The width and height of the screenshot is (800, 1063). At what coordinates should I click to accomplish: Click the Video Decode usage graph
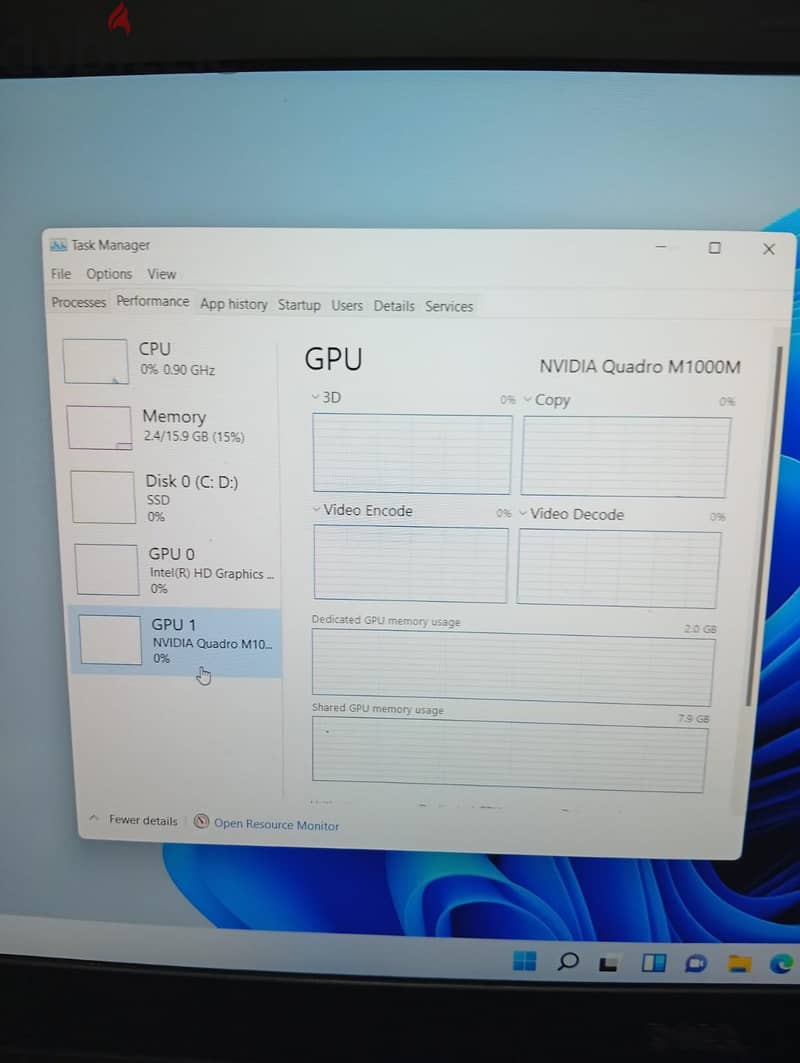pos(618,569)
